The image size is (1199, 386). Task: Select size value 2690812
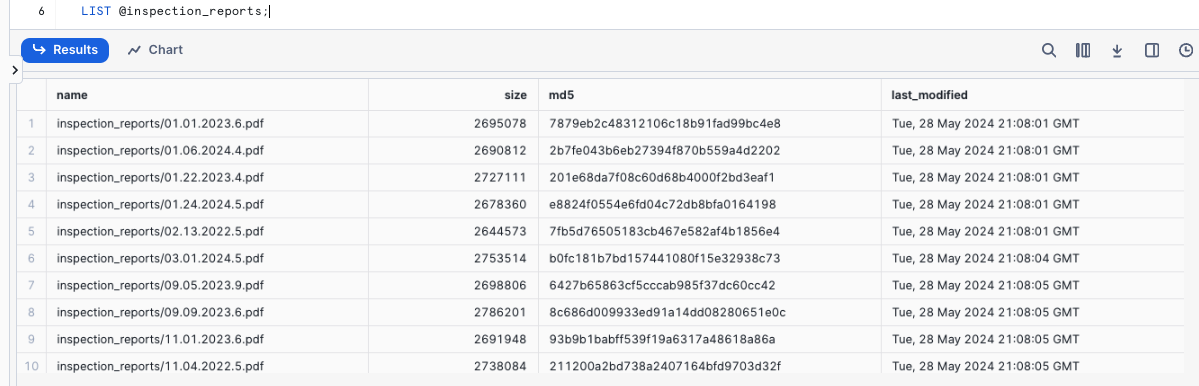click(453, 151)
